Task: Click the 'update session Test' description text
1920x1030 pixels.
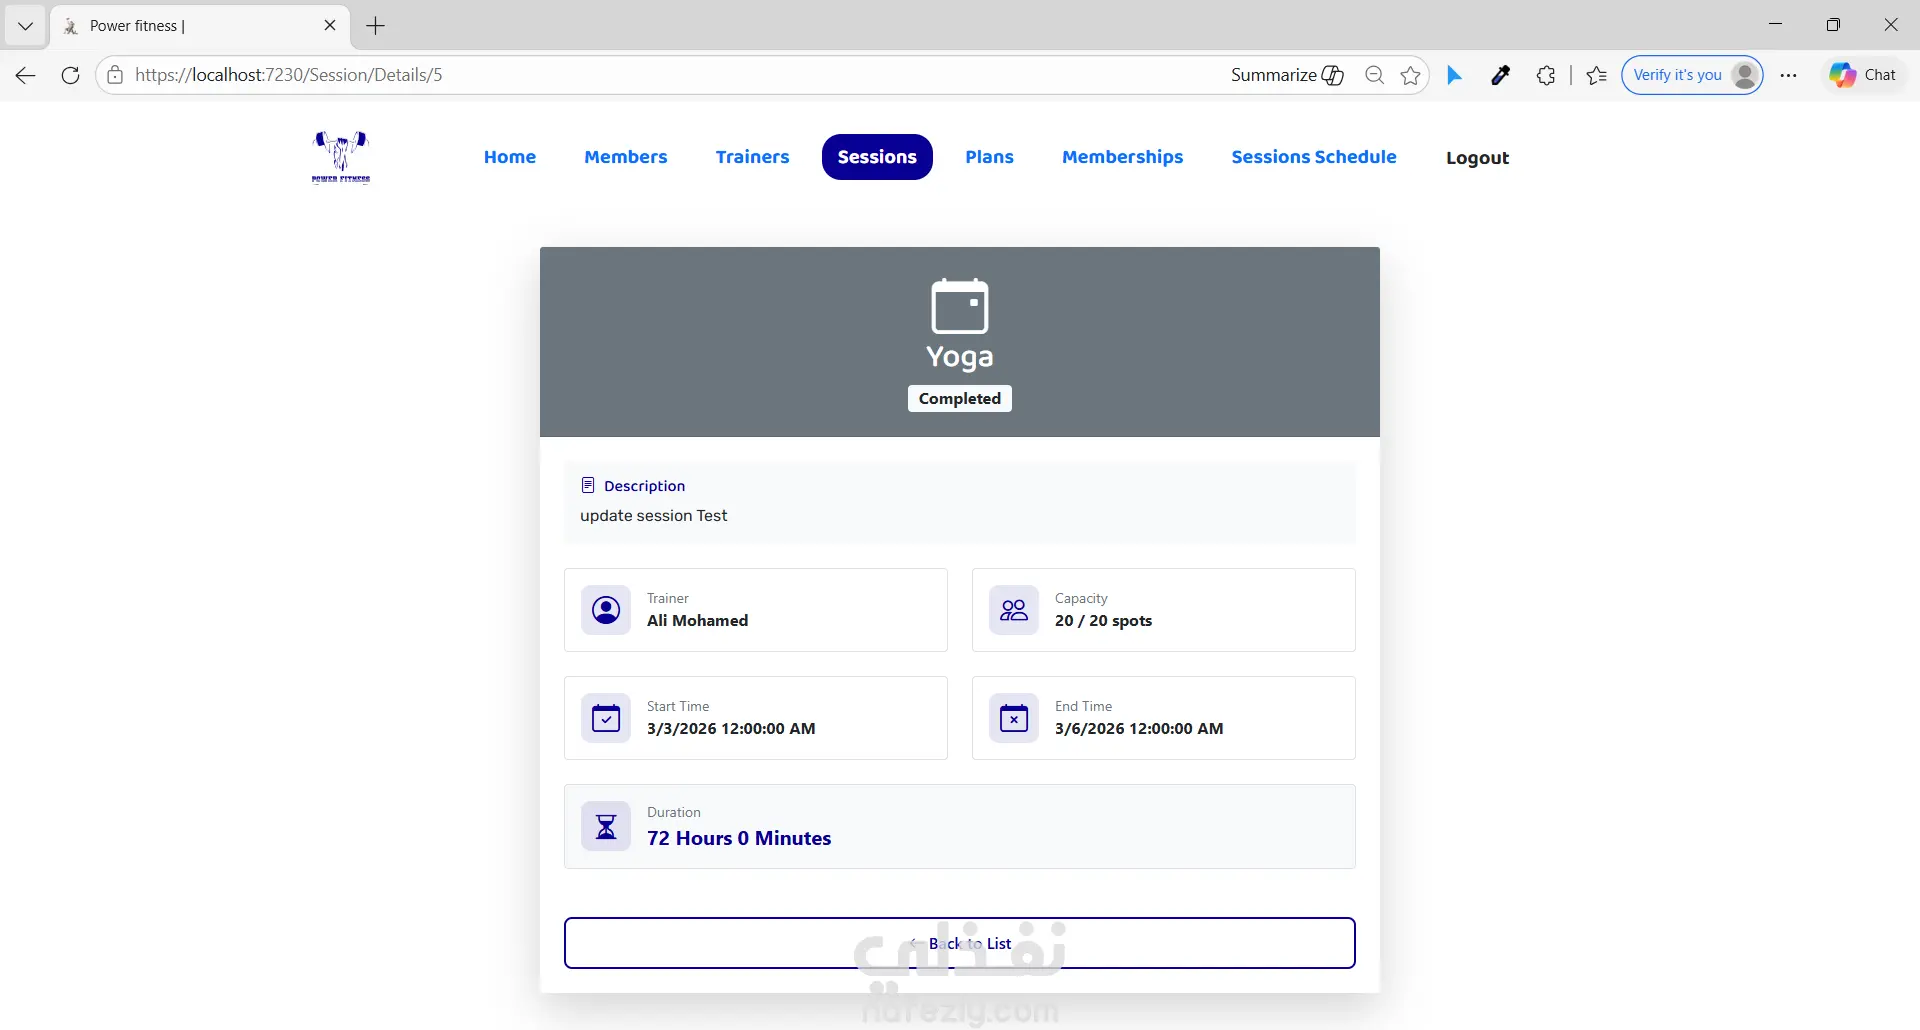Action: (x=654, y=515)
